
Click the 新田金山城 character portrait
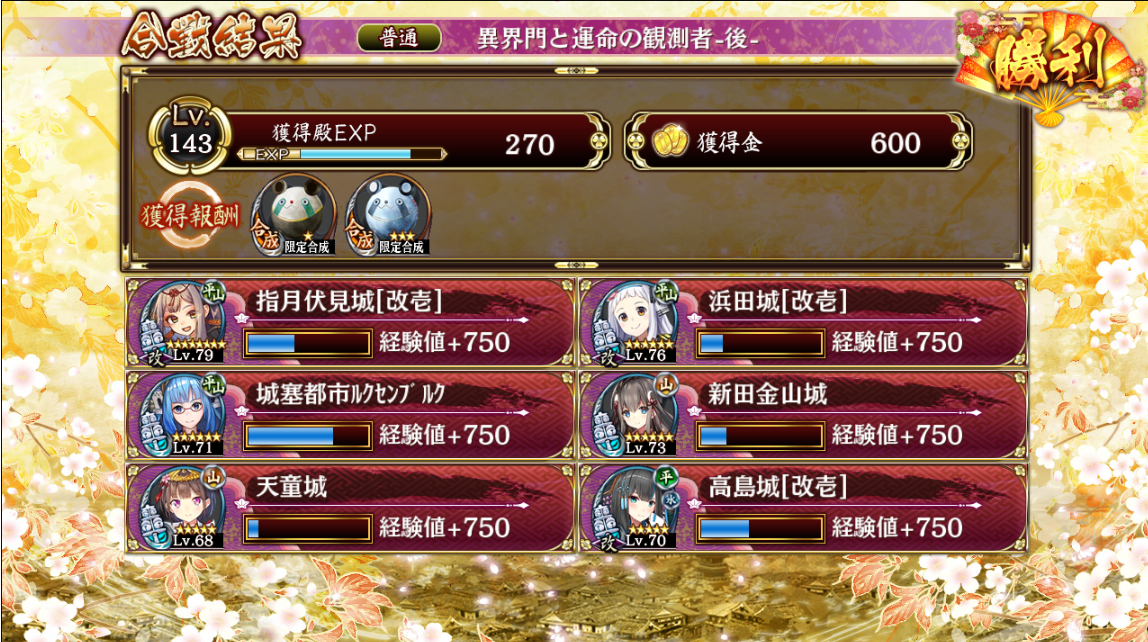tap(633, 415)
